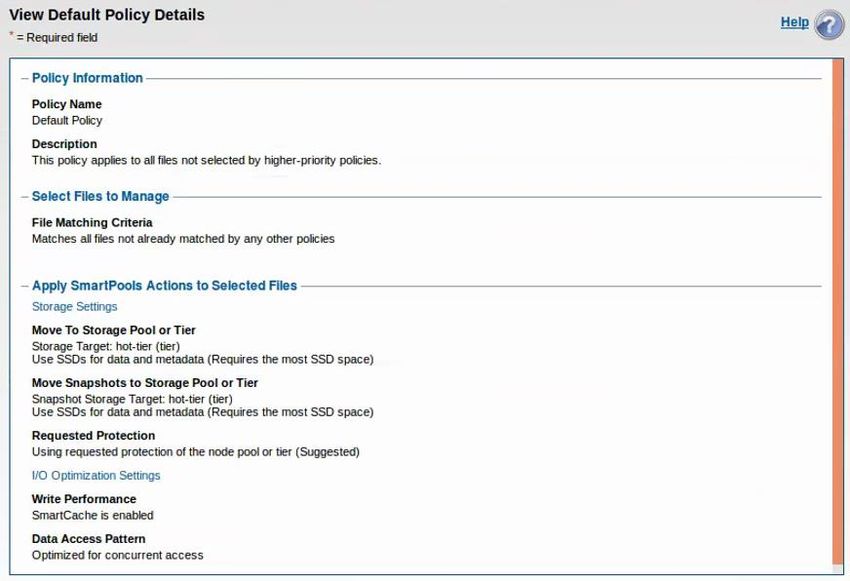Click the I/O Optimization Settings subheading
The height and width of the screenshot is (581, 850).
click(96, 476)
